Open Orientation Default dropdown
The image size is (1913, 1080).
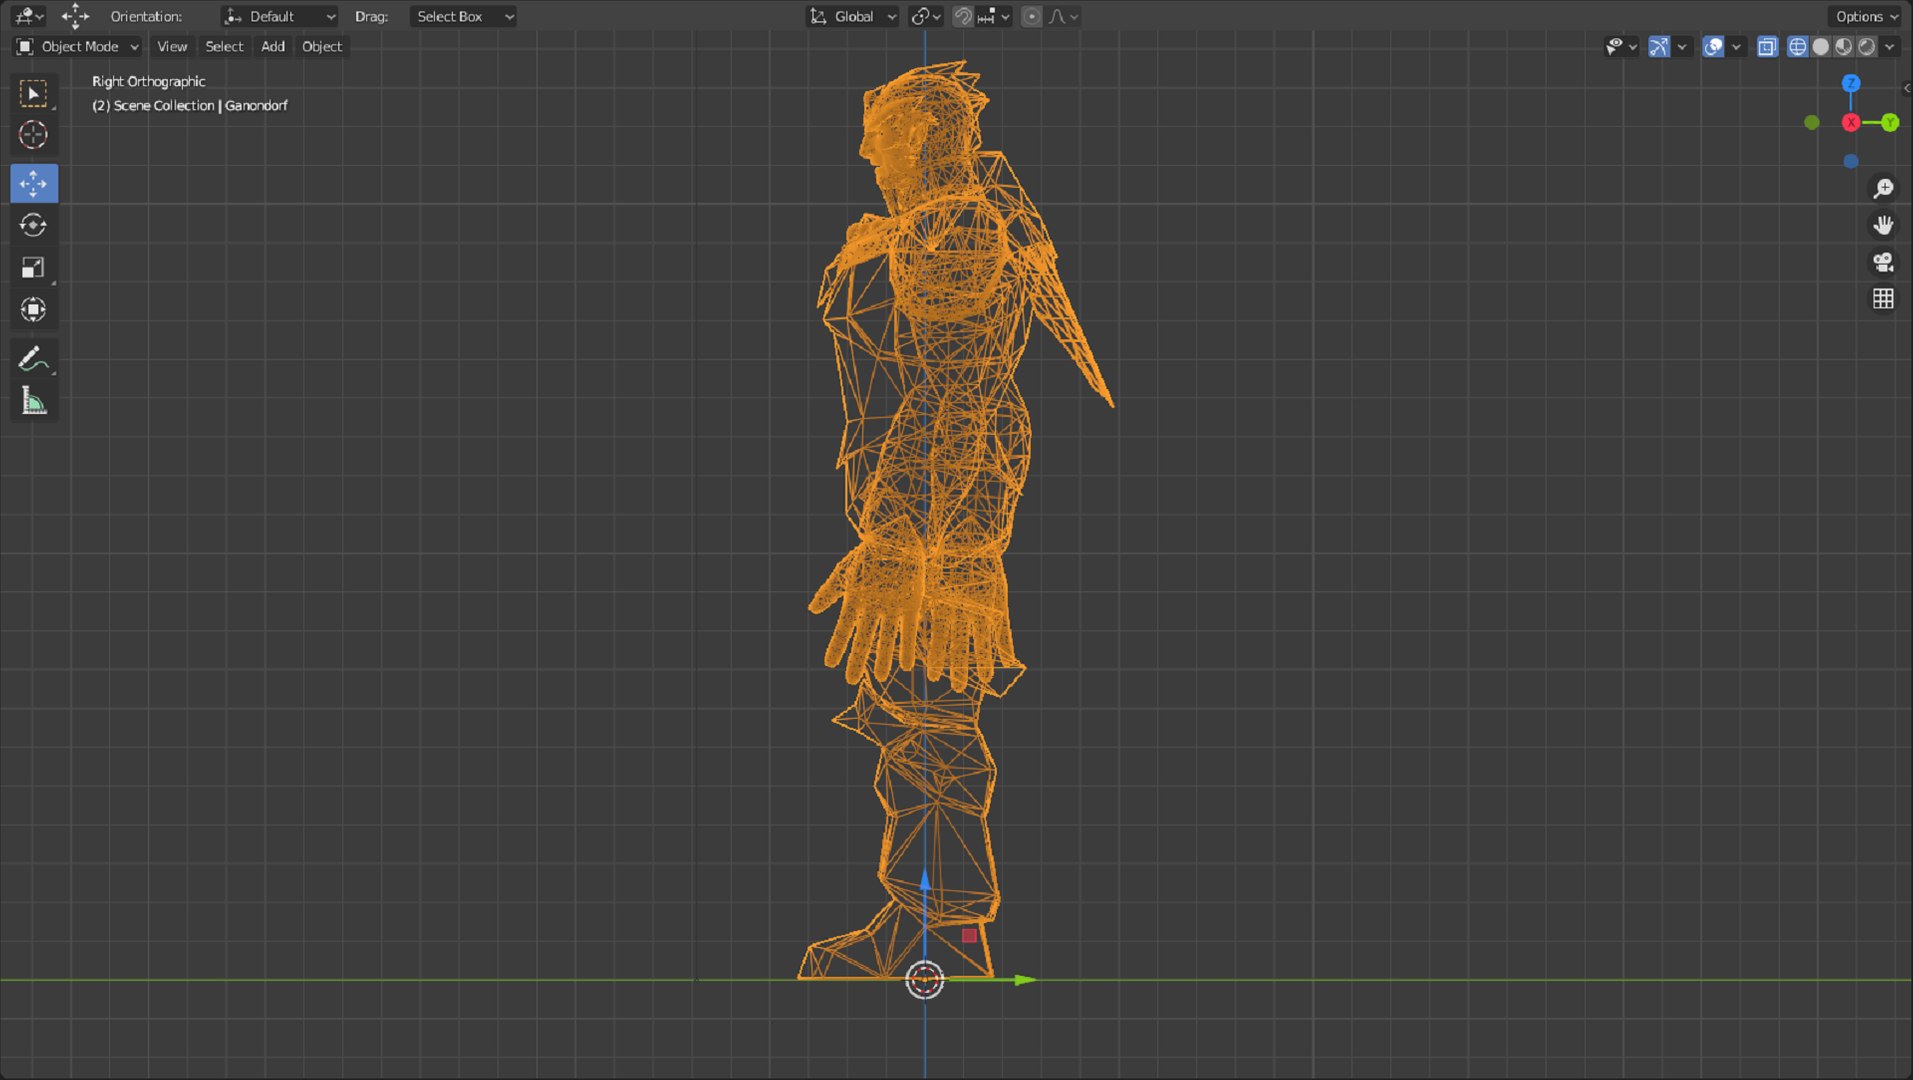tap(279, 16)
